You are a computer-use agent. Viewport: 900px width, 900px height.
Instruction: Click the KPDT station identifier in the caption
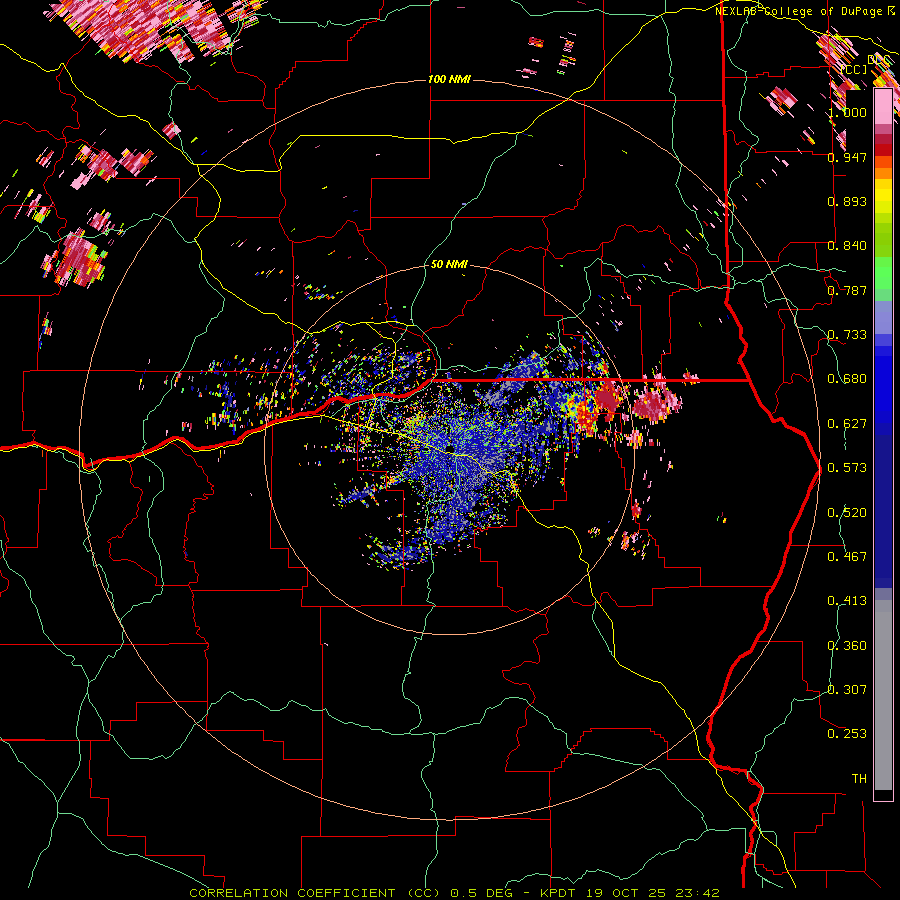[558, 893]
